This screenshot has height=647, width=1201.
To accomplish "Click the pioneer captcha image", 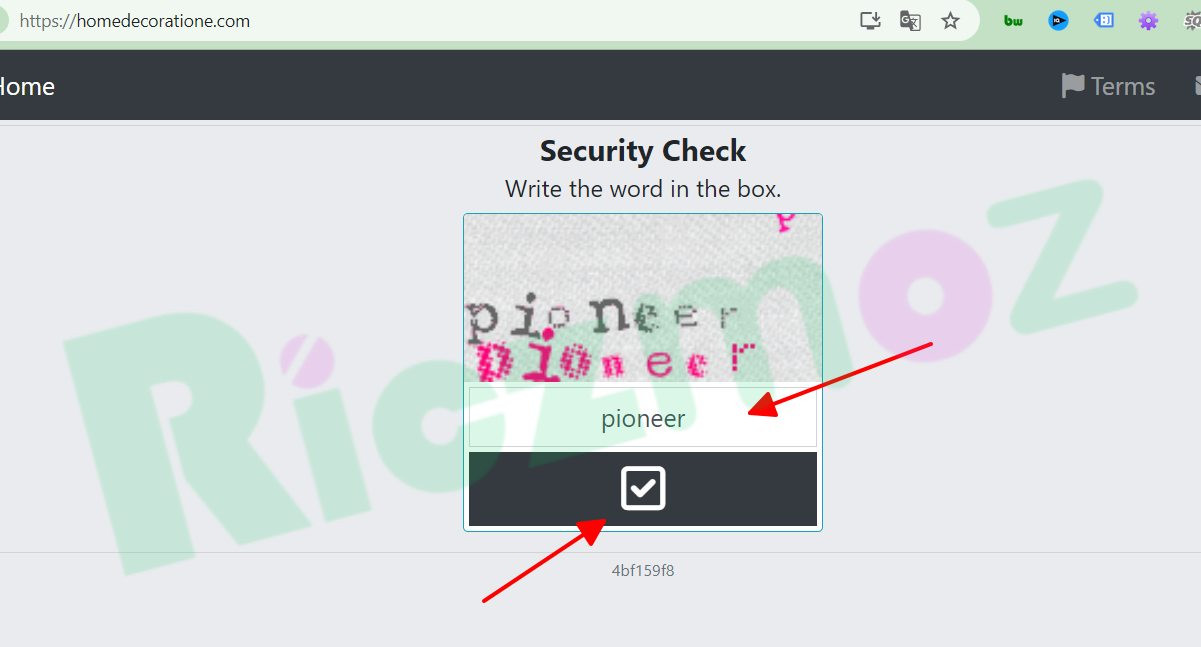I will [x=643, y=300].
